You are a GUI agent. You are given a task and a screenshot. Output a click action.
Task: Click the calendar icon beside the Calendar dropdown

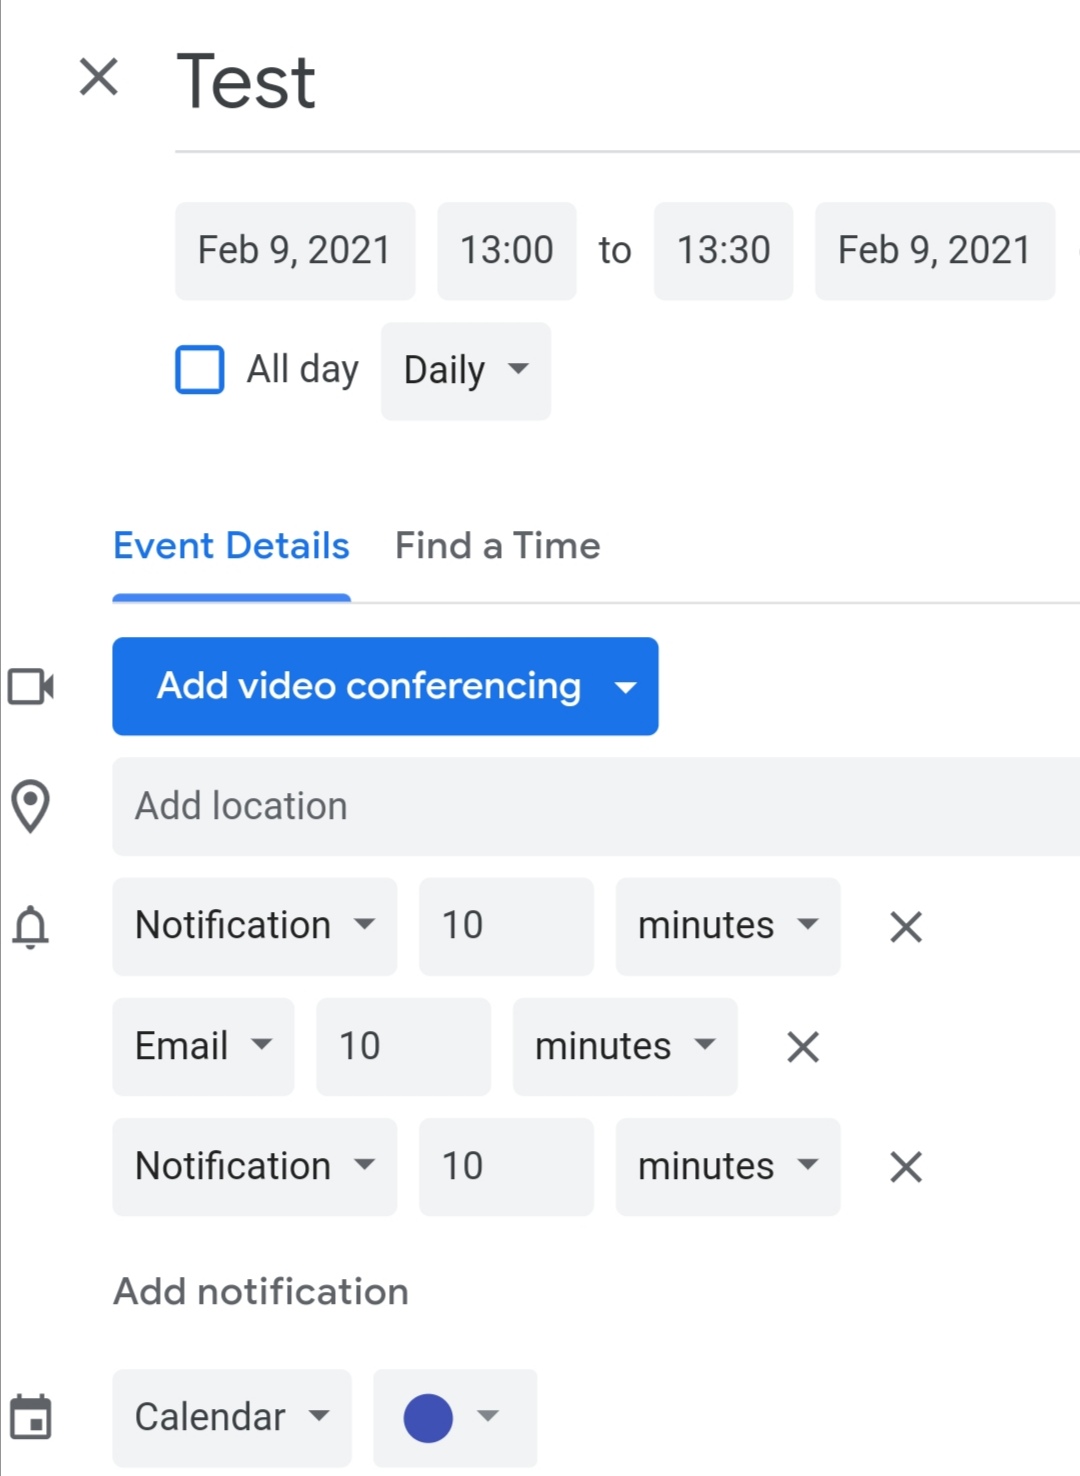tap(31, 1417)
